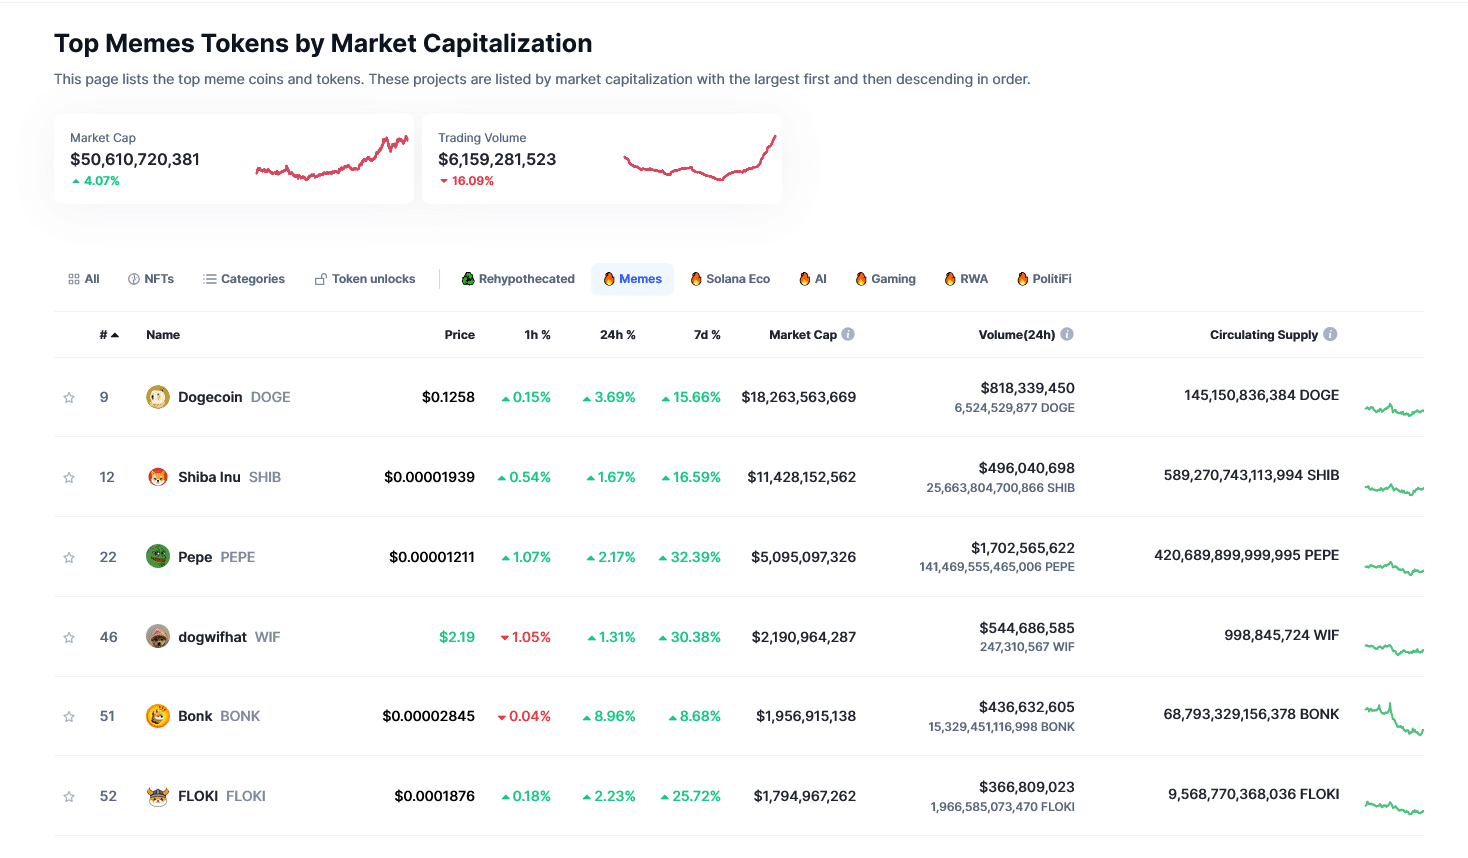Switch to the All tab
This screenshot has height=858, width=1468.
(x=84, y=279)
